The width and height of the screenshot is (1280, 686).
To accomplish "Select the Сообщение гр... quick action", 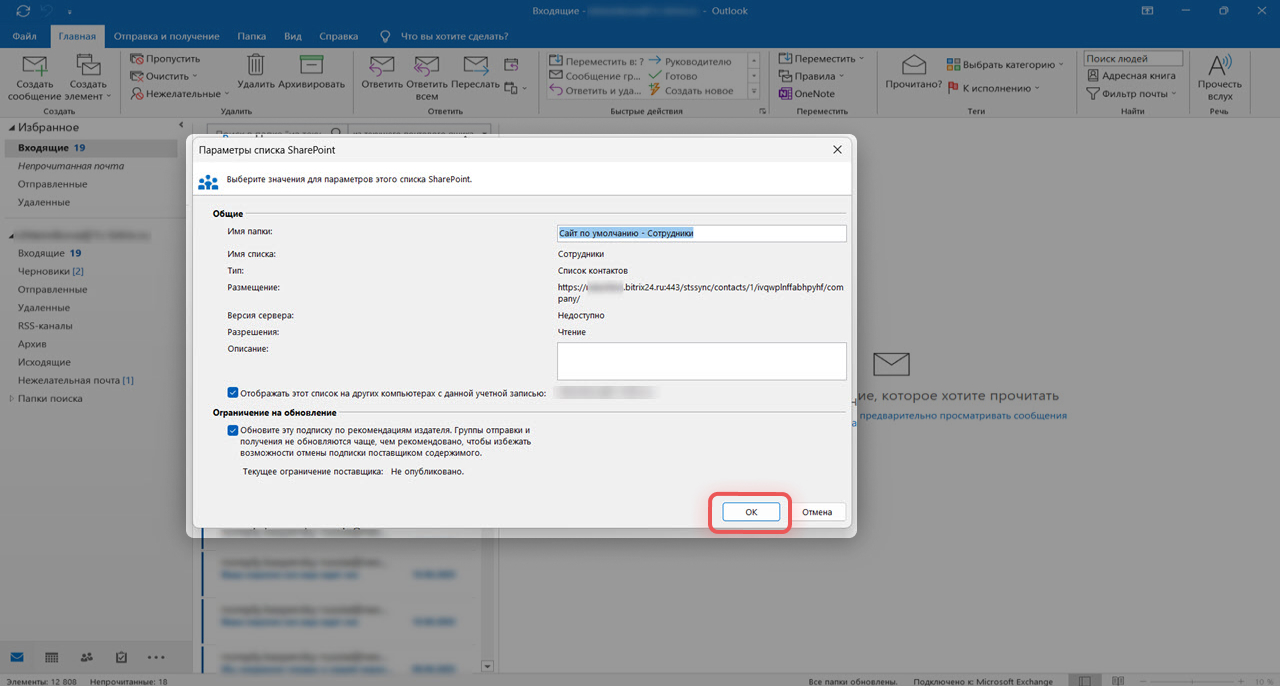I will 595,75.
